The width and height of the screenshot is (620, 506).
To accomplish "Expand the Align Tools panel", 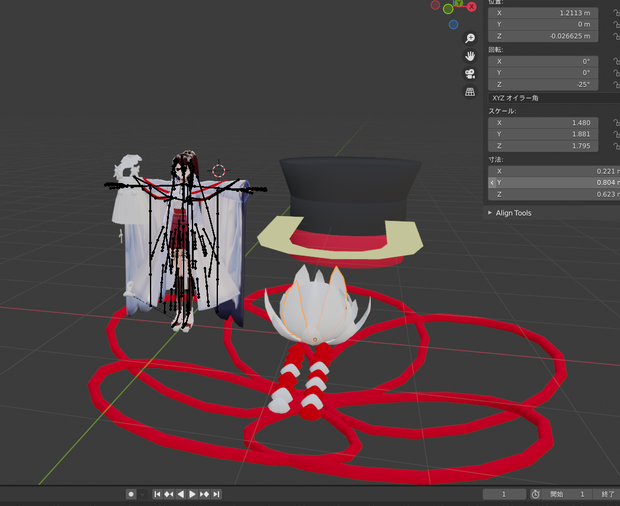I will [x=513, y=213].
